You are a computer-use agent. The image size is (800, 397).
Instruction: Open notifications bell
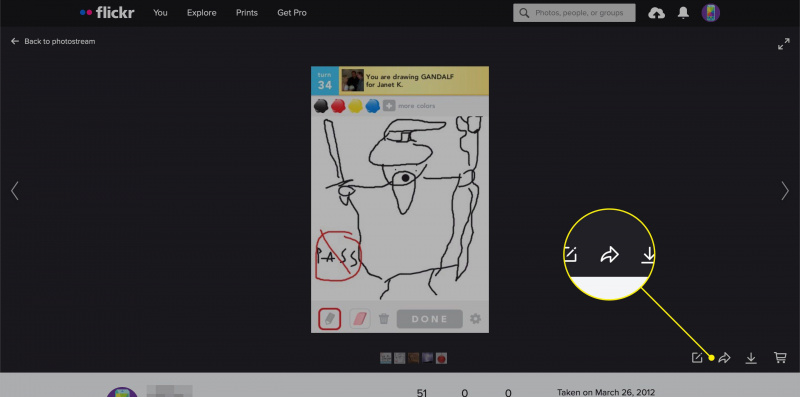point(683,13)
